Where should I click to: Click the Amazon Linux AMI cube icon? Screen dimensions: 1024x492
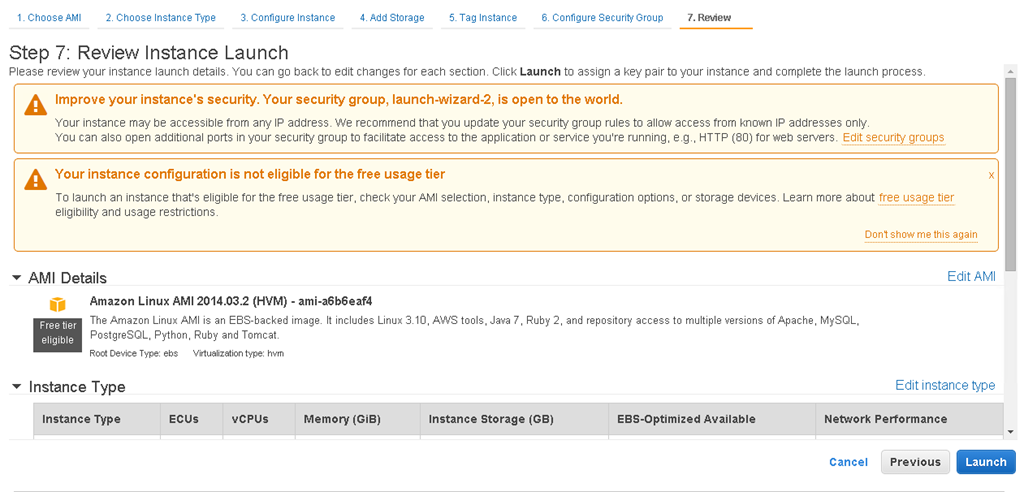[x=58, y=304]
